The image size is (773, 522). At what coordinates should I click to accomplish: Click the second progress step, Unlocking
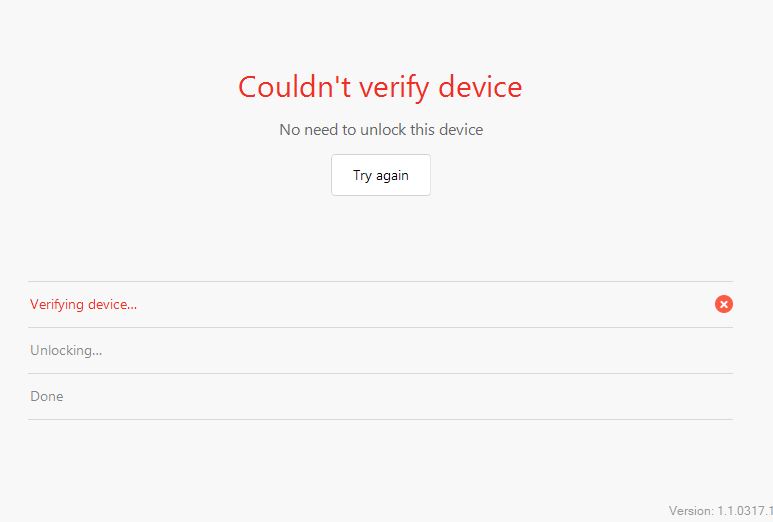66,350
